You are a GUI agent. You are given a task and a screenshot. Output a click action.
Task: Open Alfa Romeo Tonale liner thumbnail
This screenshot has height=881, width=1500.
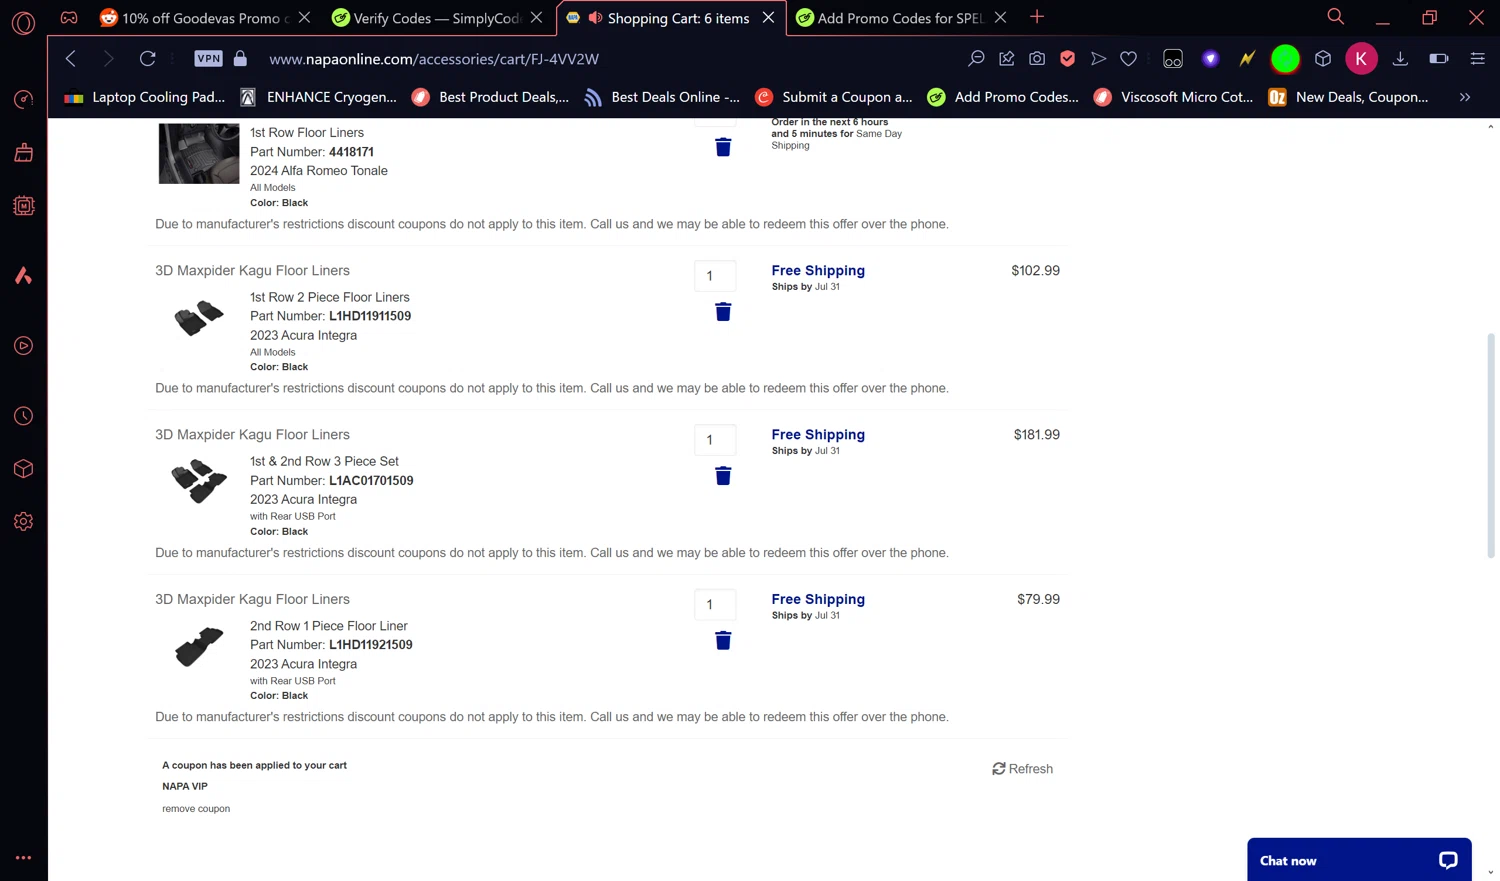199,154
